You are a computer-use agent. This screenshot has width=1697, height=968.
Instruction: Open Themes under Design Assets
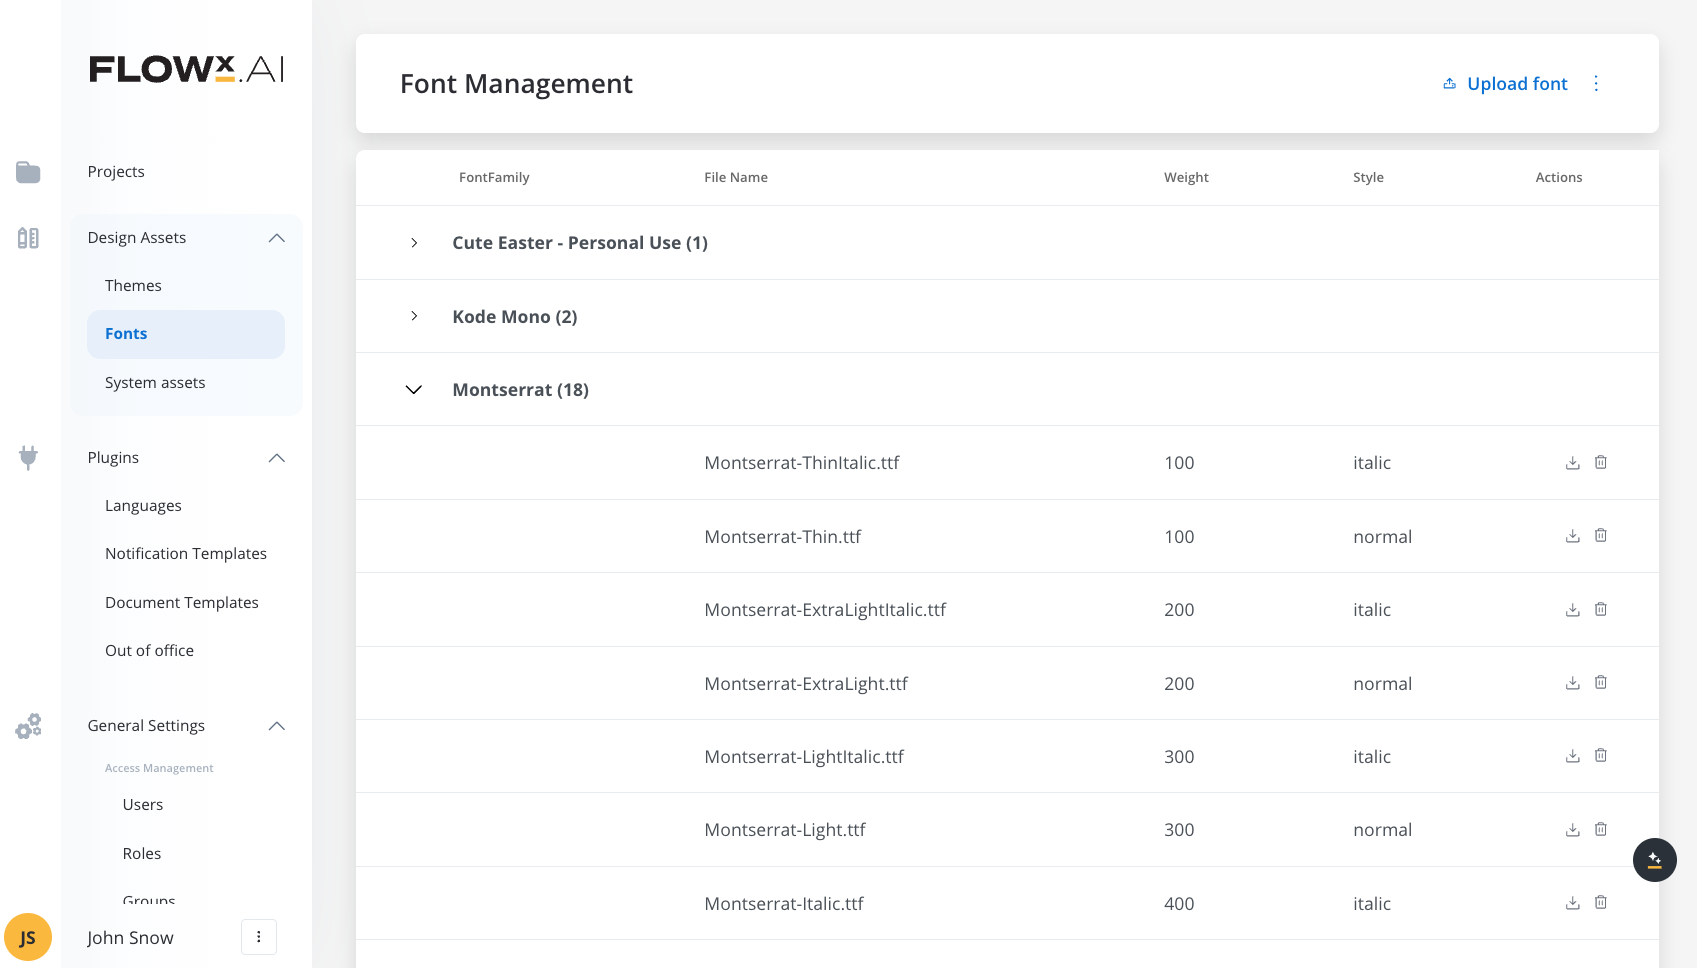click(x=133, y=286)
